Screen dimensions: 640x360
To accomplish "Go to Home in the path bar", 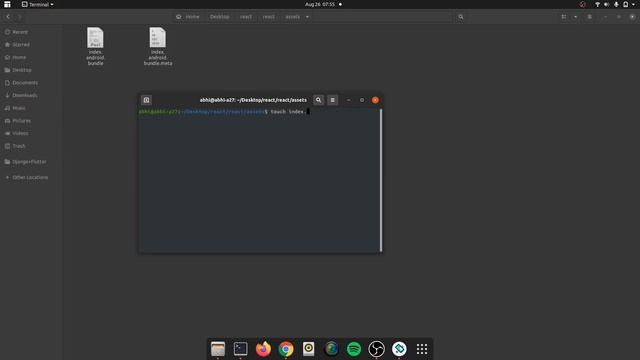I will pos(188,17).
